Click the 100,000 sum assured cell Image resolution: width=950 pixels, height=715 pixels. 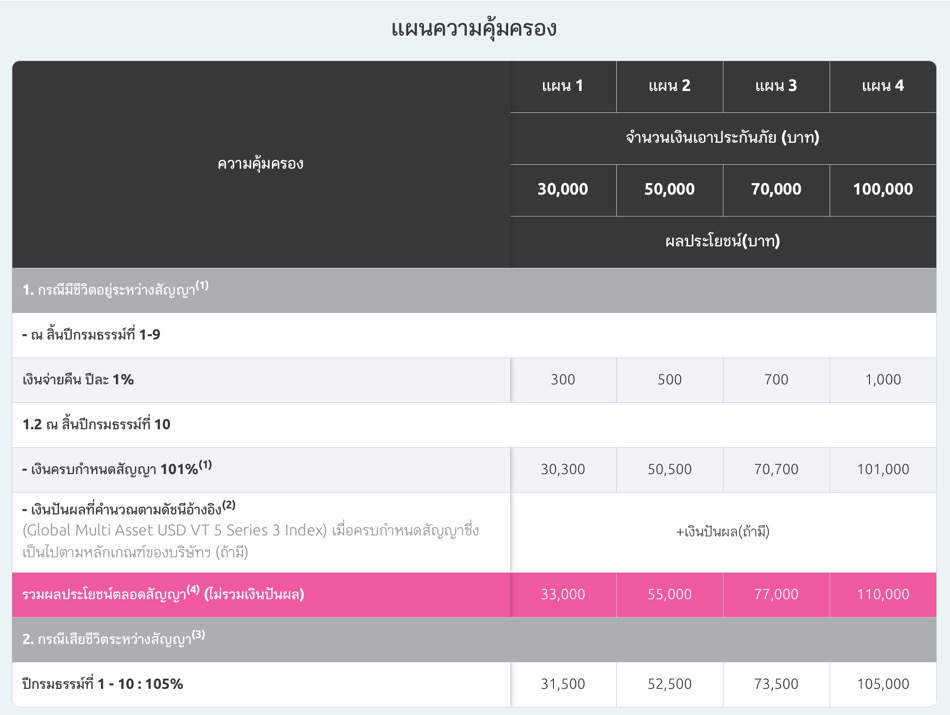click(883, 190)
